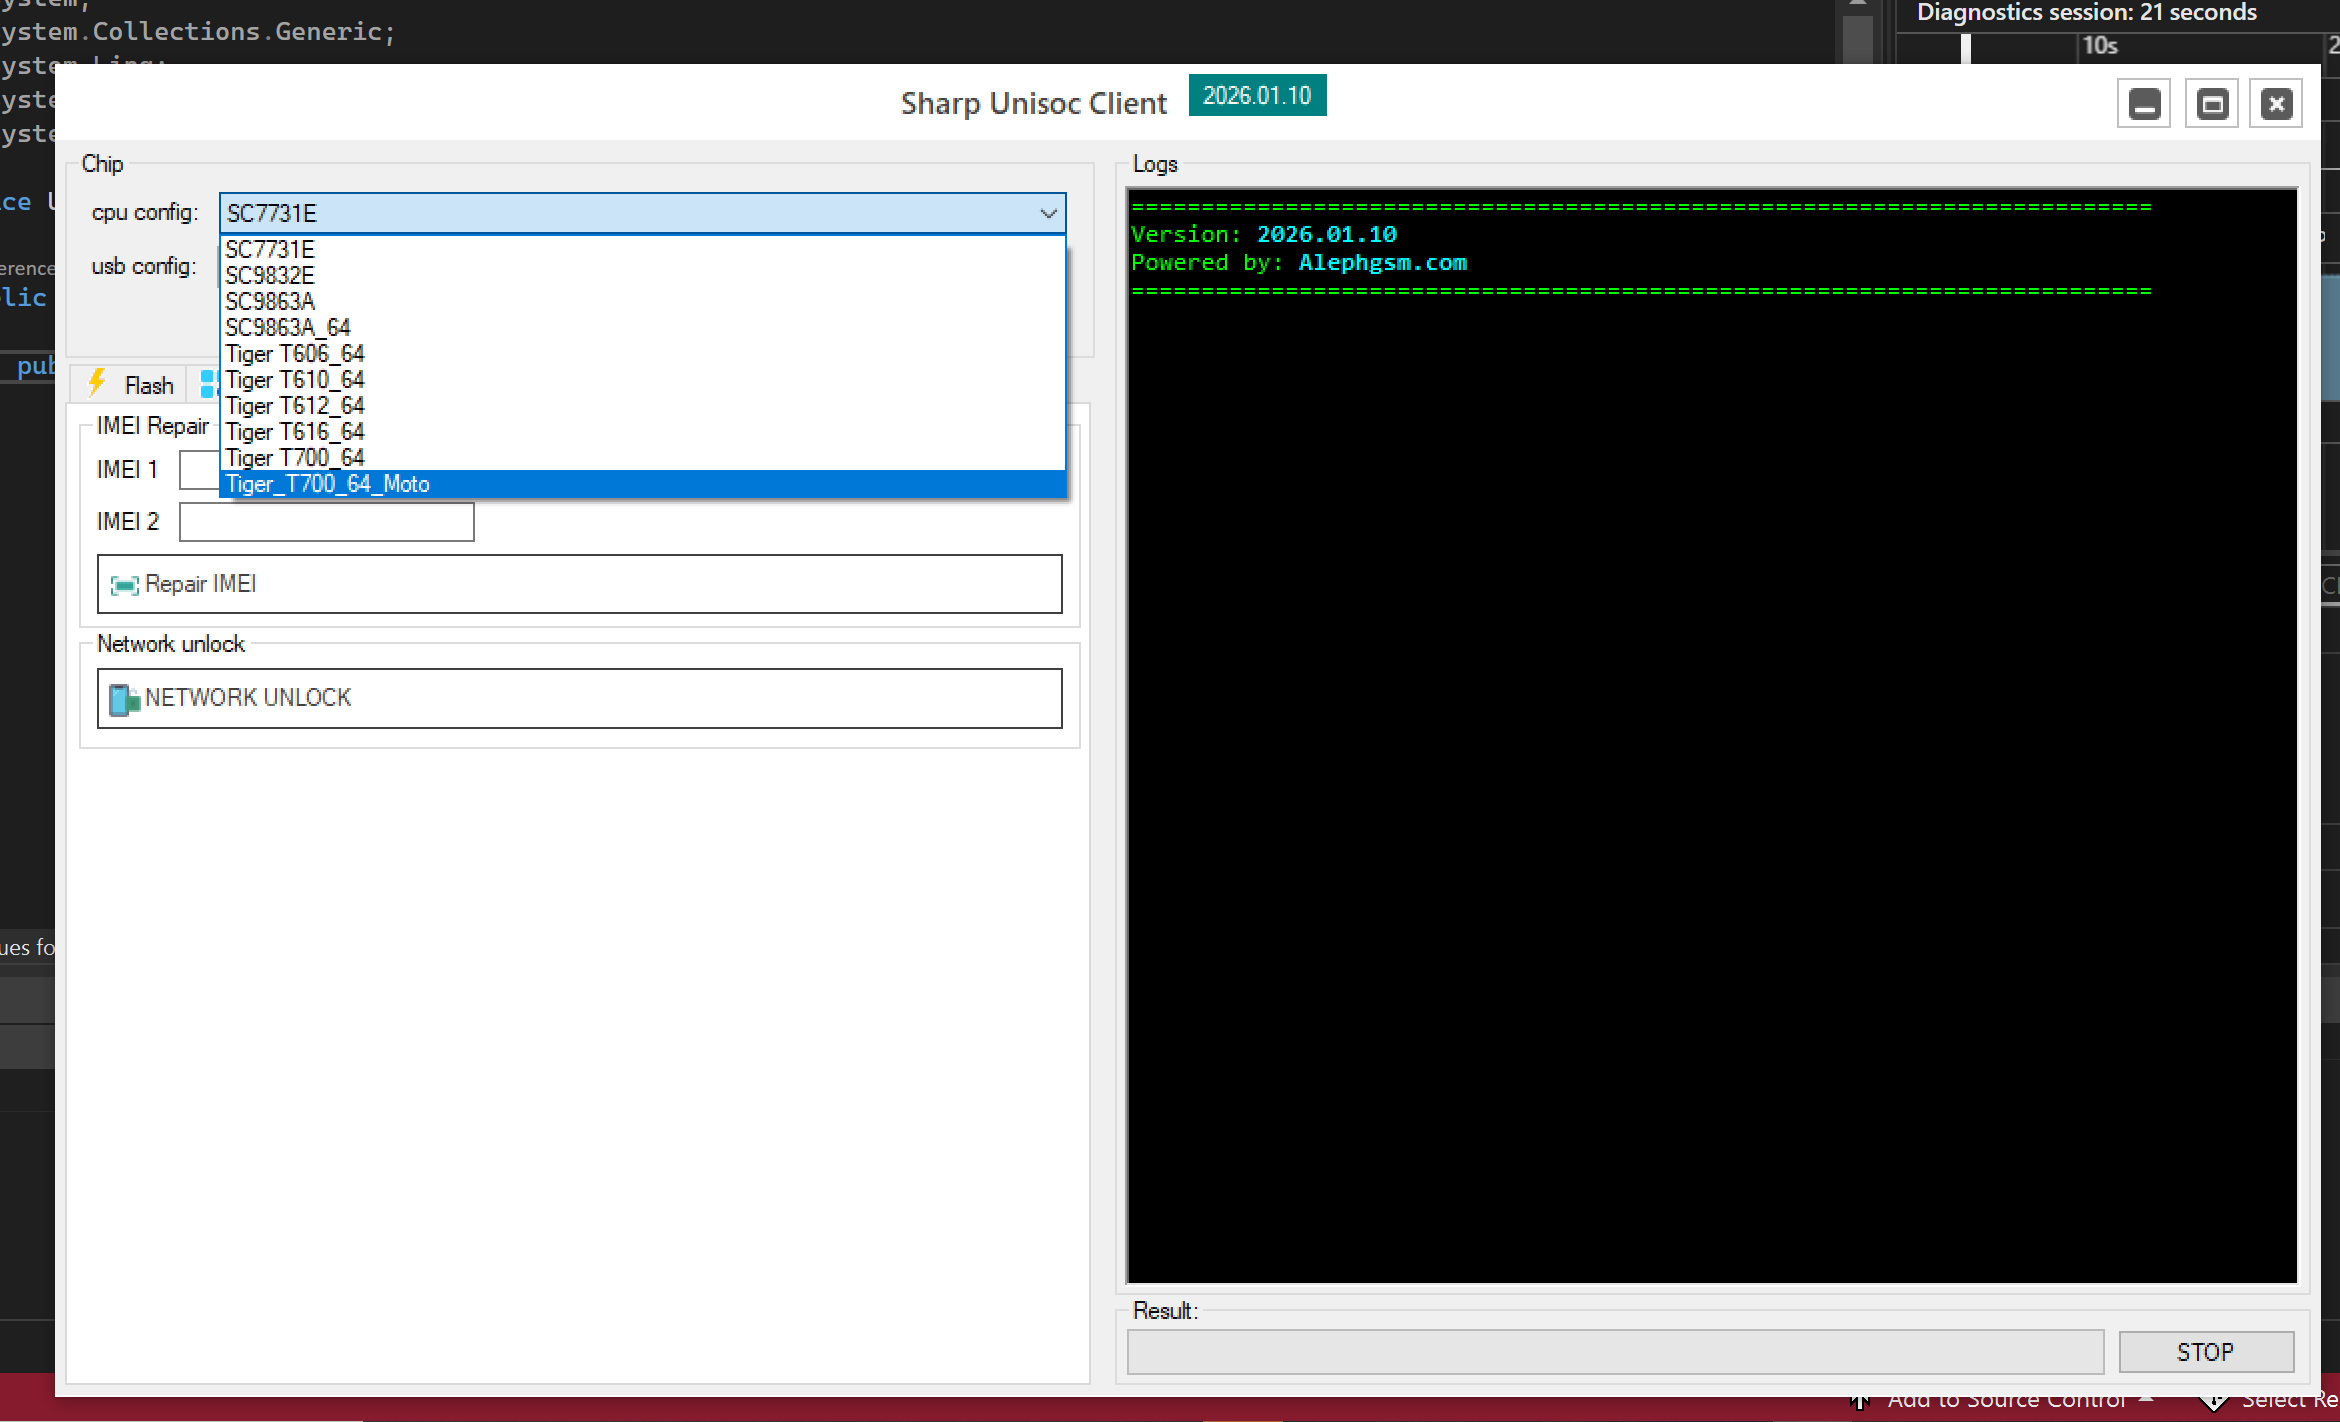Screen dimensions: 2340x1422
Task: Select SC9832E from the chip list
Action: [270, 276]
